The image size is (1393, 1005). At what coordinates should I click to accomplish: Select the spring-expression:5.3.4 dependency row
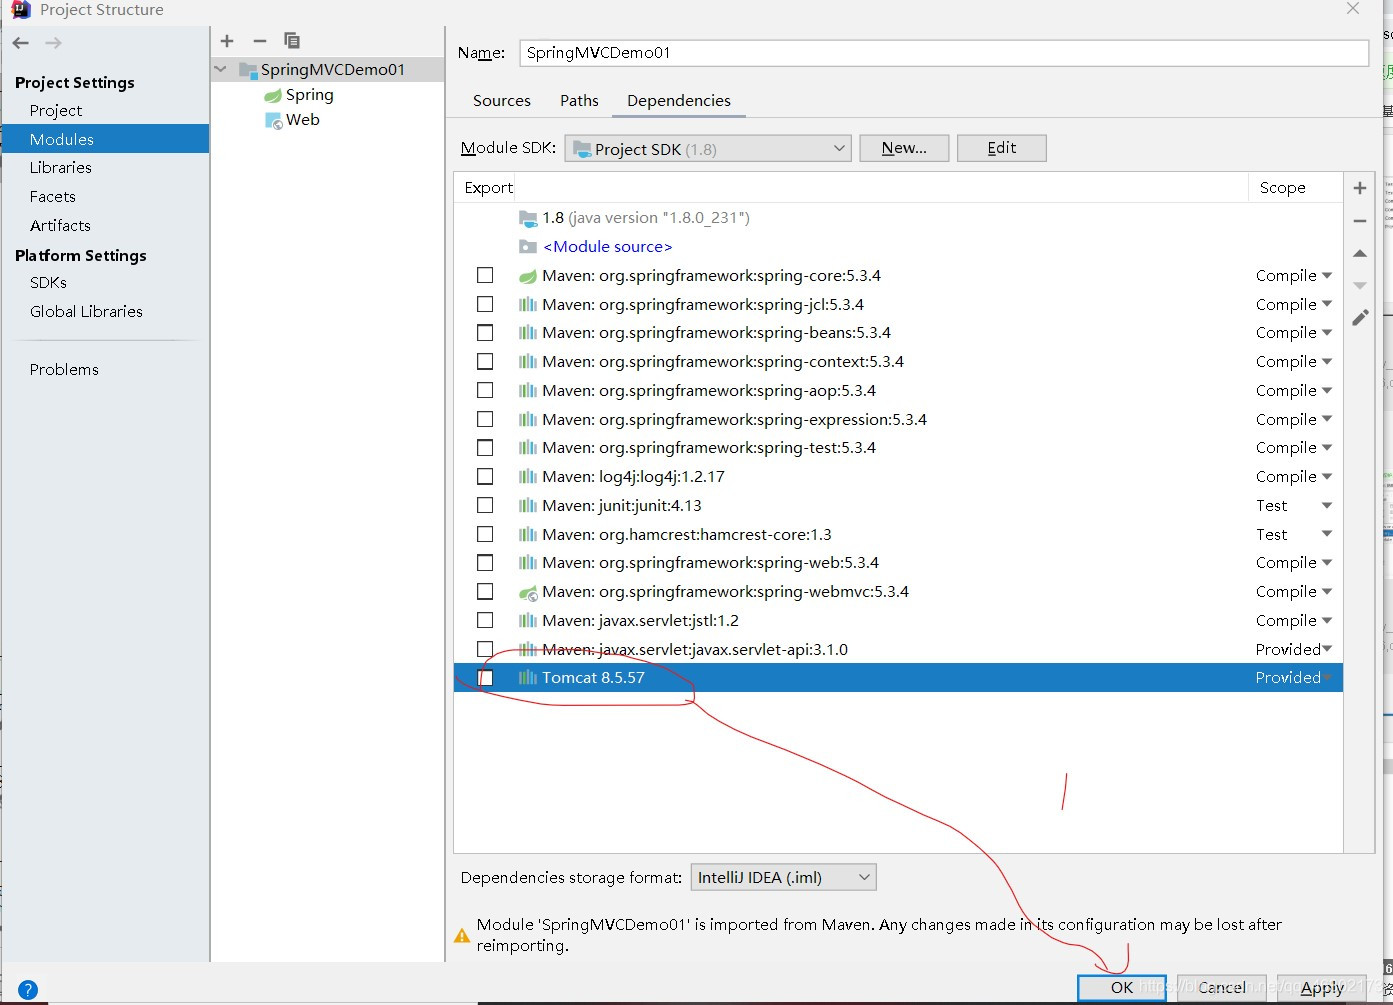tap(898, 419)
